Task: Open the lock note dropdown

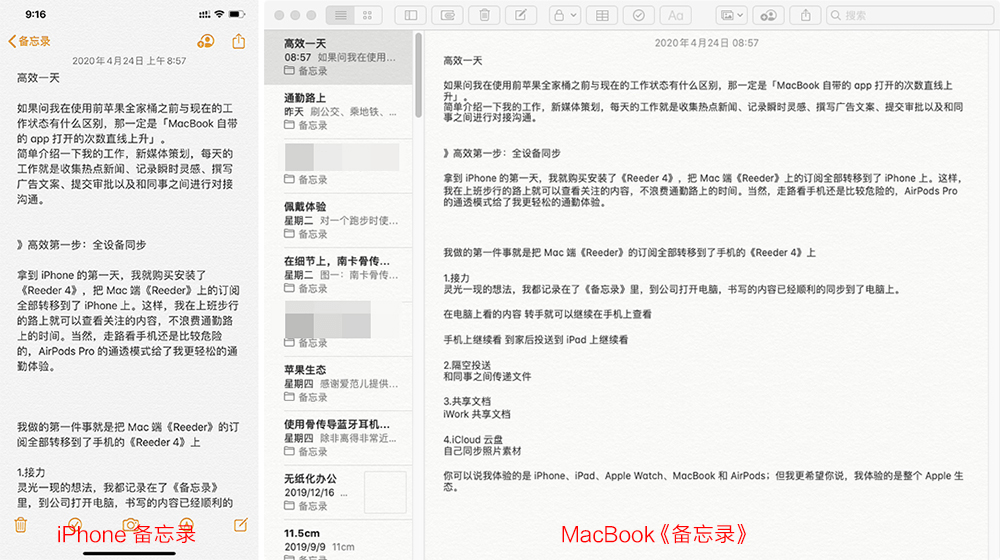Action: (564, 15)
